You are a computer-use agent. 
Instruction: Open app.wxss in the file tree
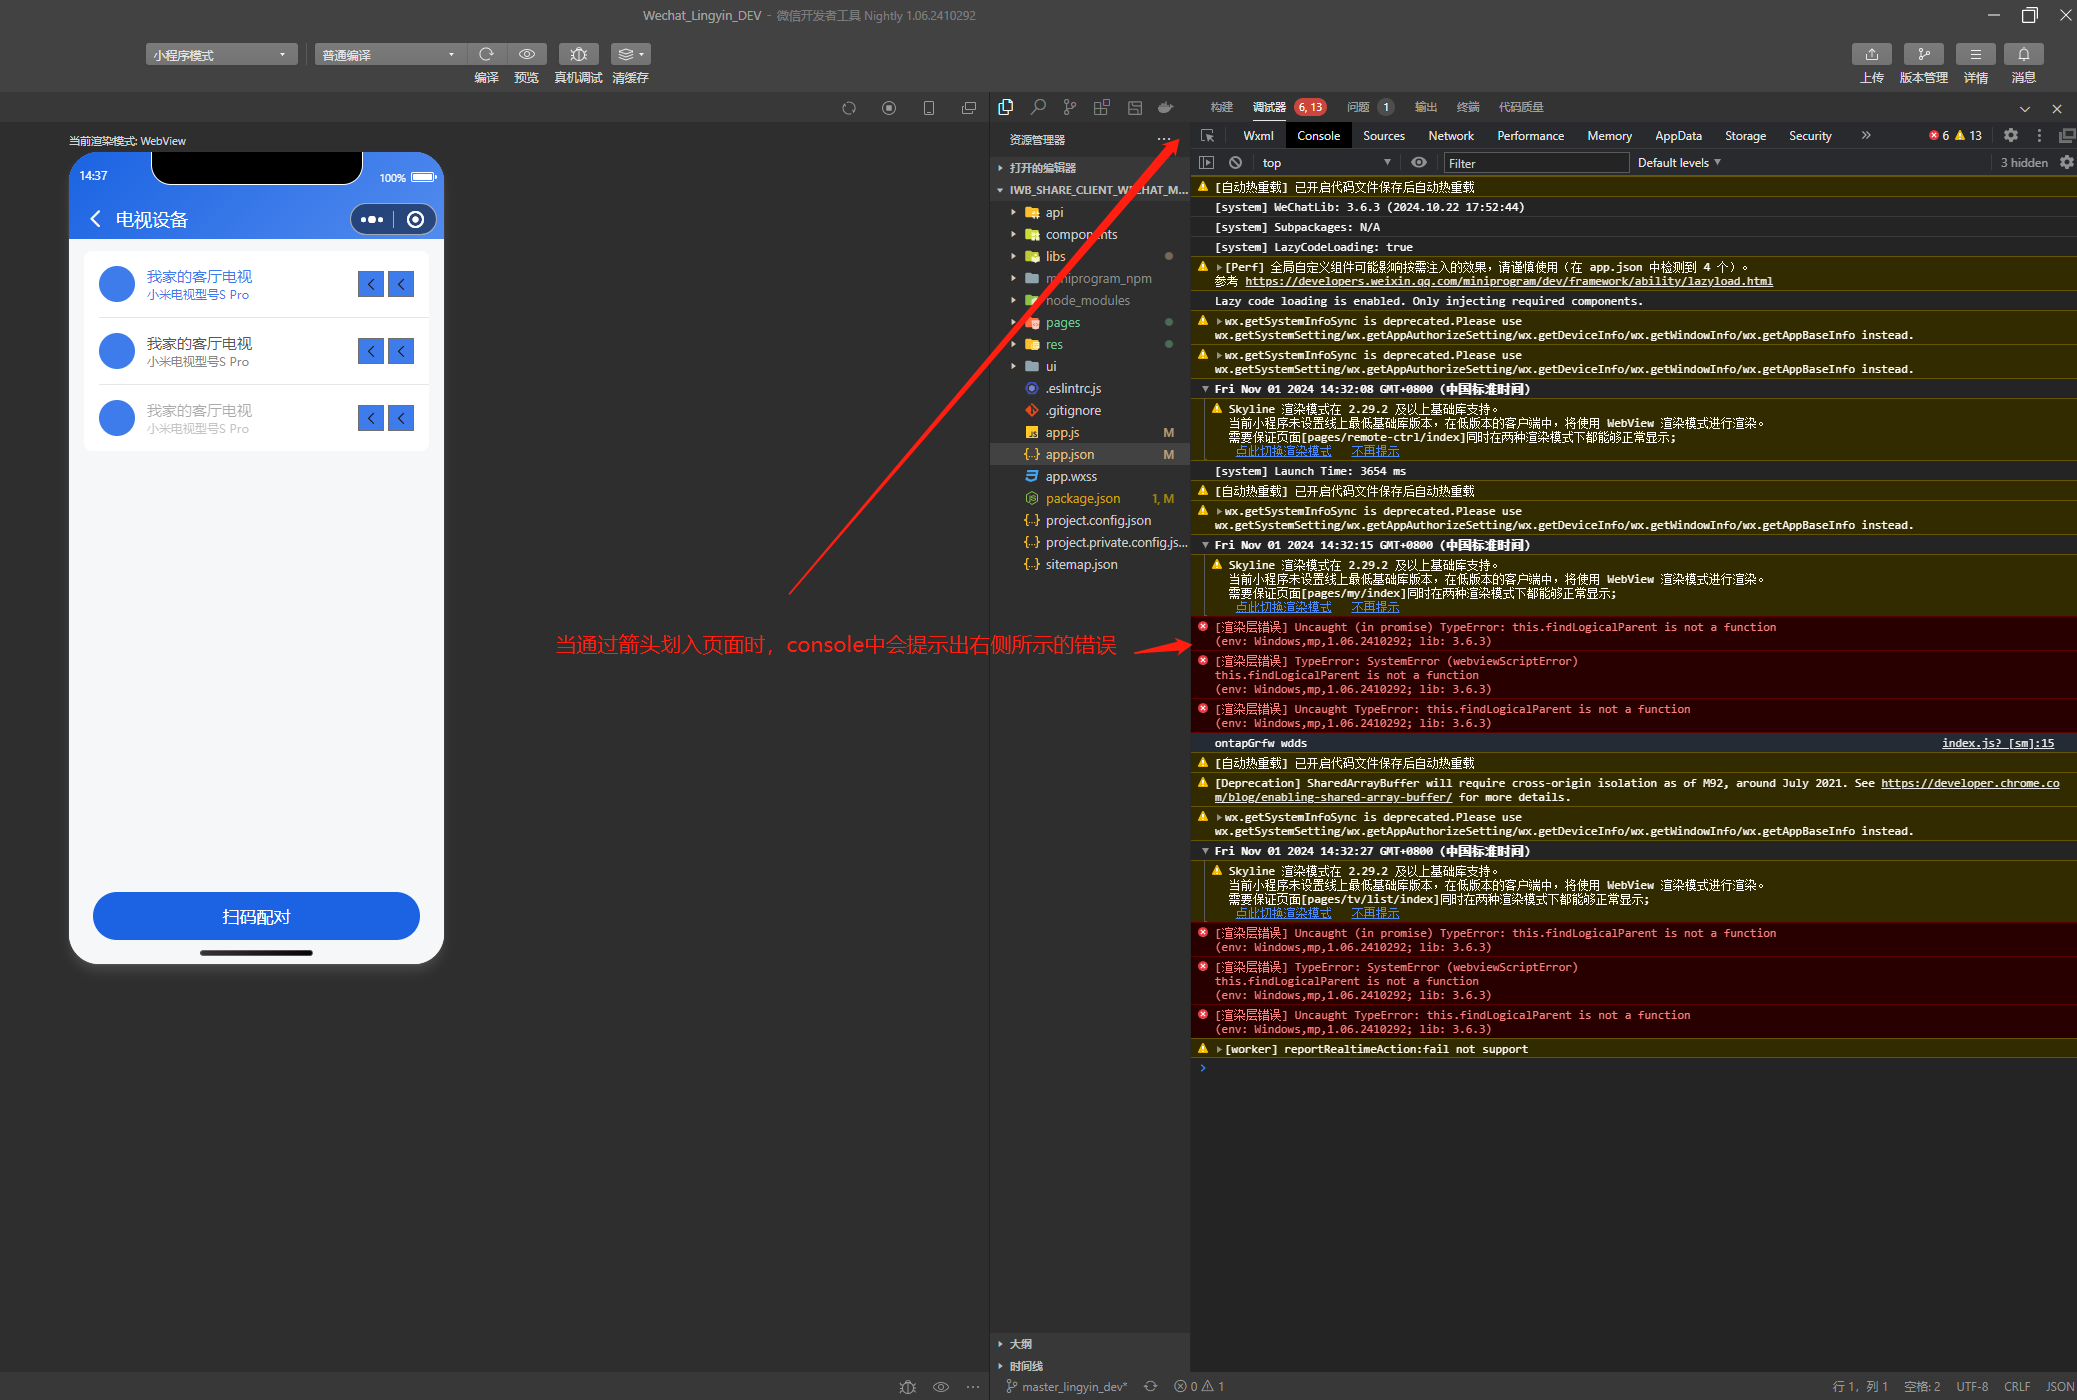[1070, 477]
